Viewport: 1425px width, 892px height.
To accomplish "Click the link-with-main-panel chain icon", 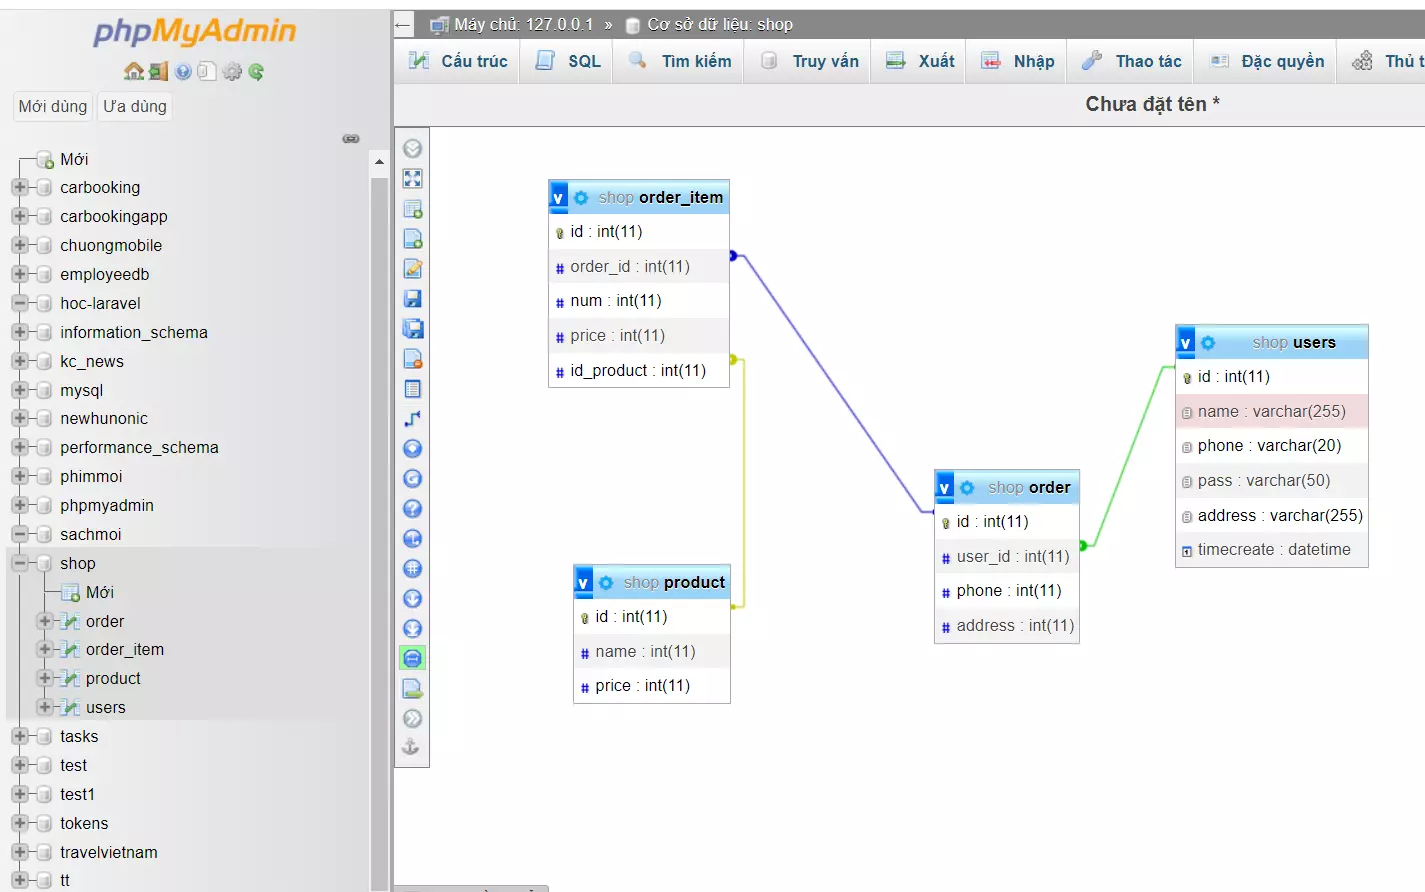I will [351, 138].
